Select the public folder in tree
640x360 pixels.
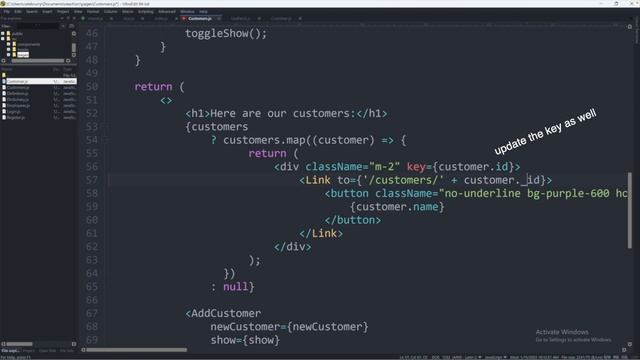point(17,34)
